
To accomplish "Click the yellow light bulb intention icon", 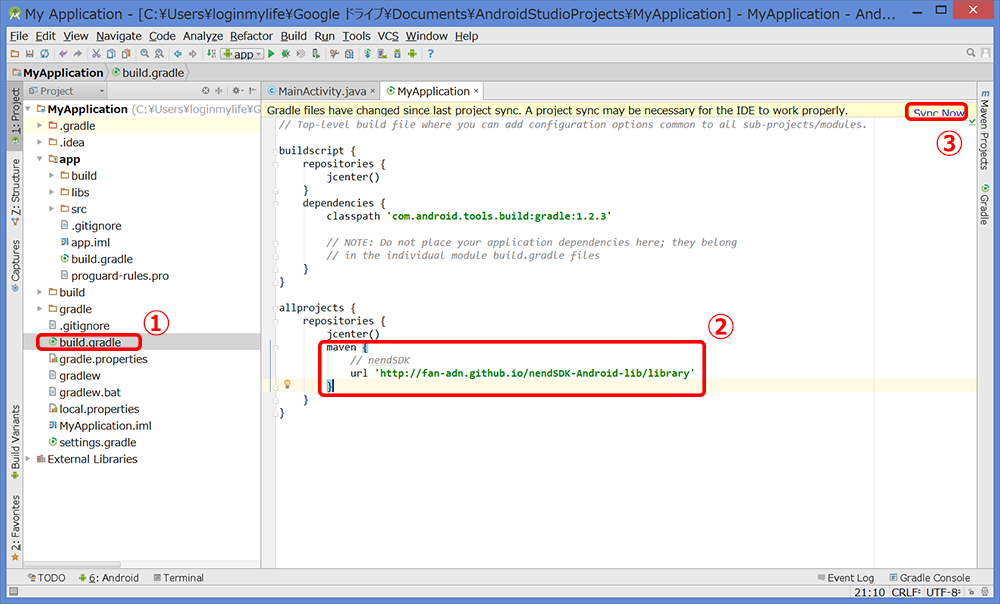I will click(287, 384).
